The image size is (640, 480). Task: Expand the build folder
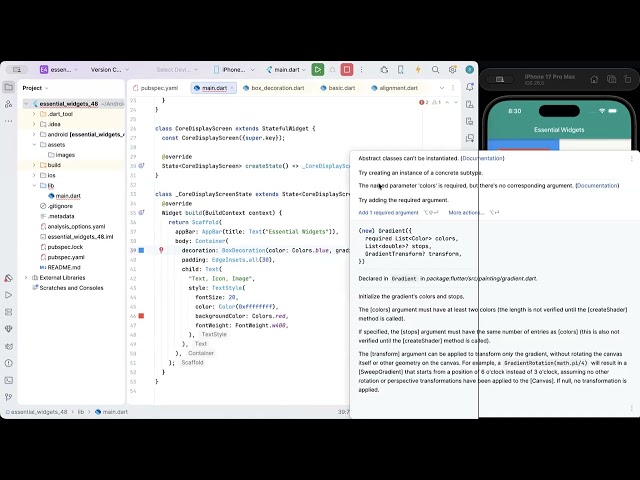pyautogui.click(x=34, y=165)
